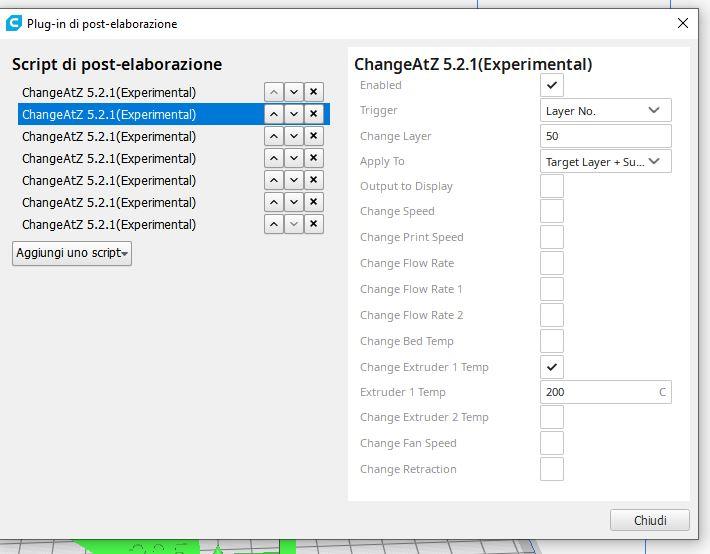Move the fifth ChangeAtZ script down
The image size is (710, 554).
(294, 180)
